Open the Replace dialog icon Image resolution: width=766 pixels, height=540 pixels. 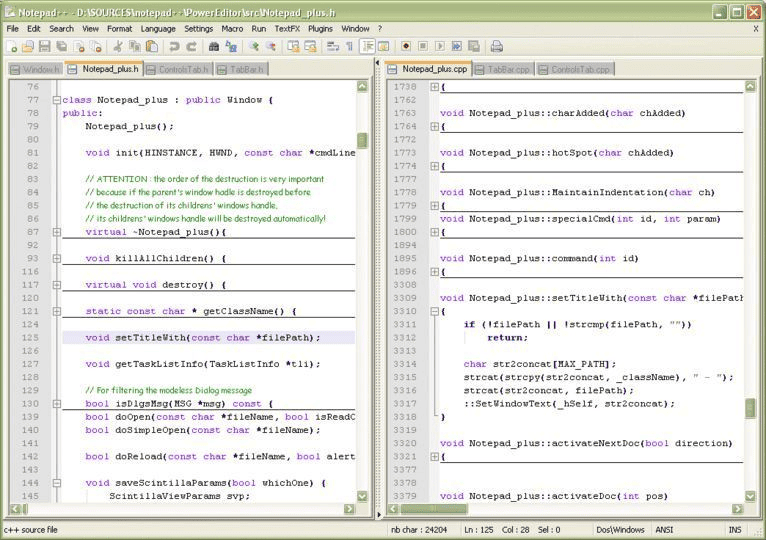point(231,46)
